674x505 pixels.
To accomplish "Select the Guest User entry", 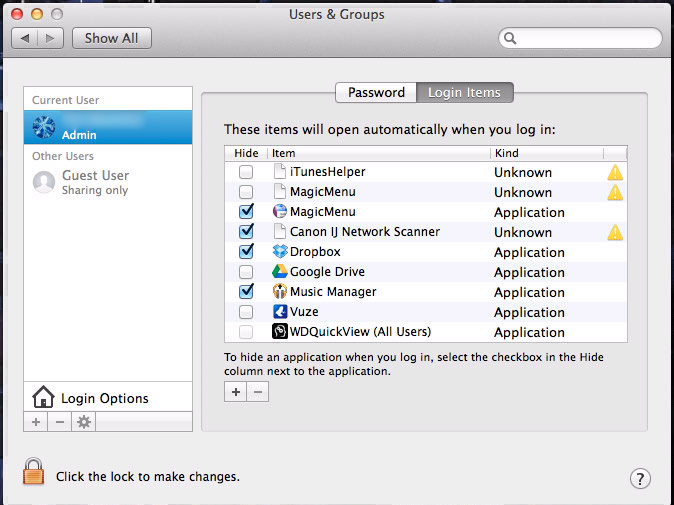I will point(108,182).
